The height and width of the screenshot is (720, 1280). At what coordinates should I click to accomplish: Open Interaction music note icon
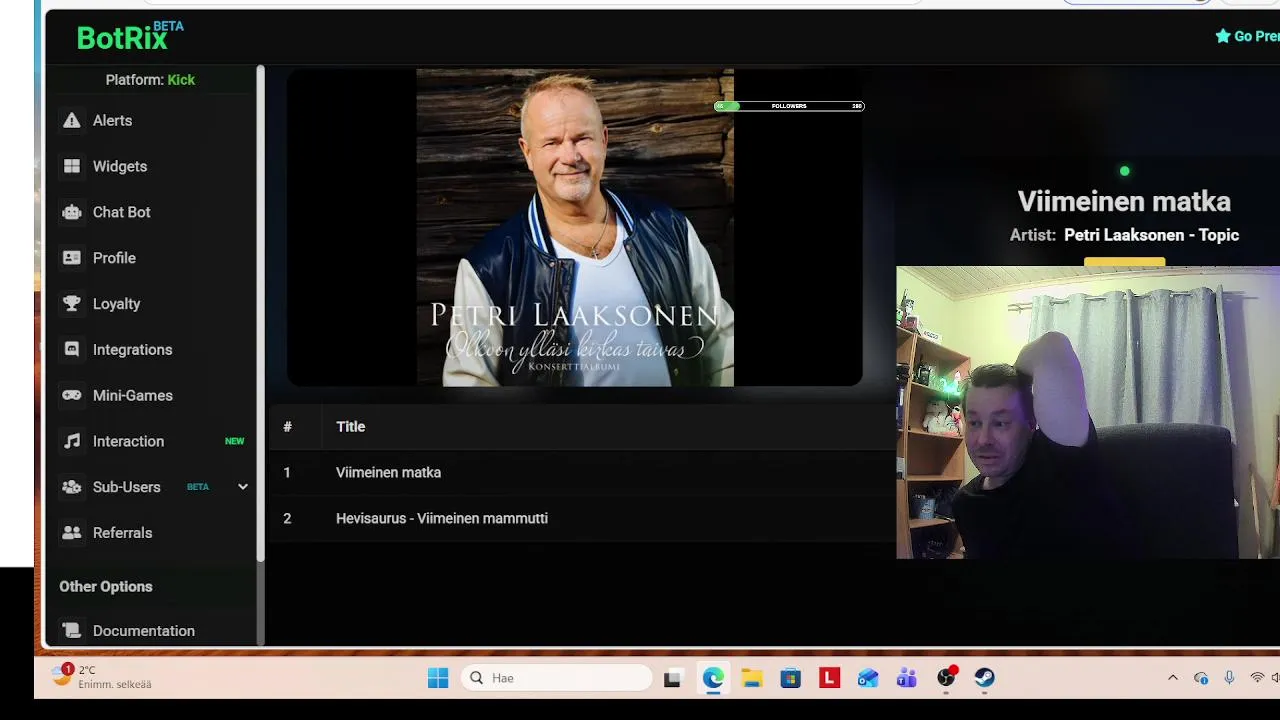click(71, 441)
